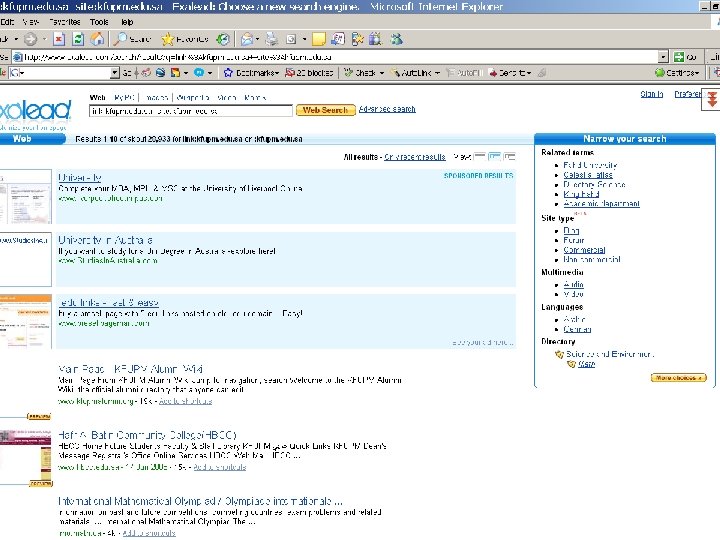Click the spell Check button

click(360, 73)
